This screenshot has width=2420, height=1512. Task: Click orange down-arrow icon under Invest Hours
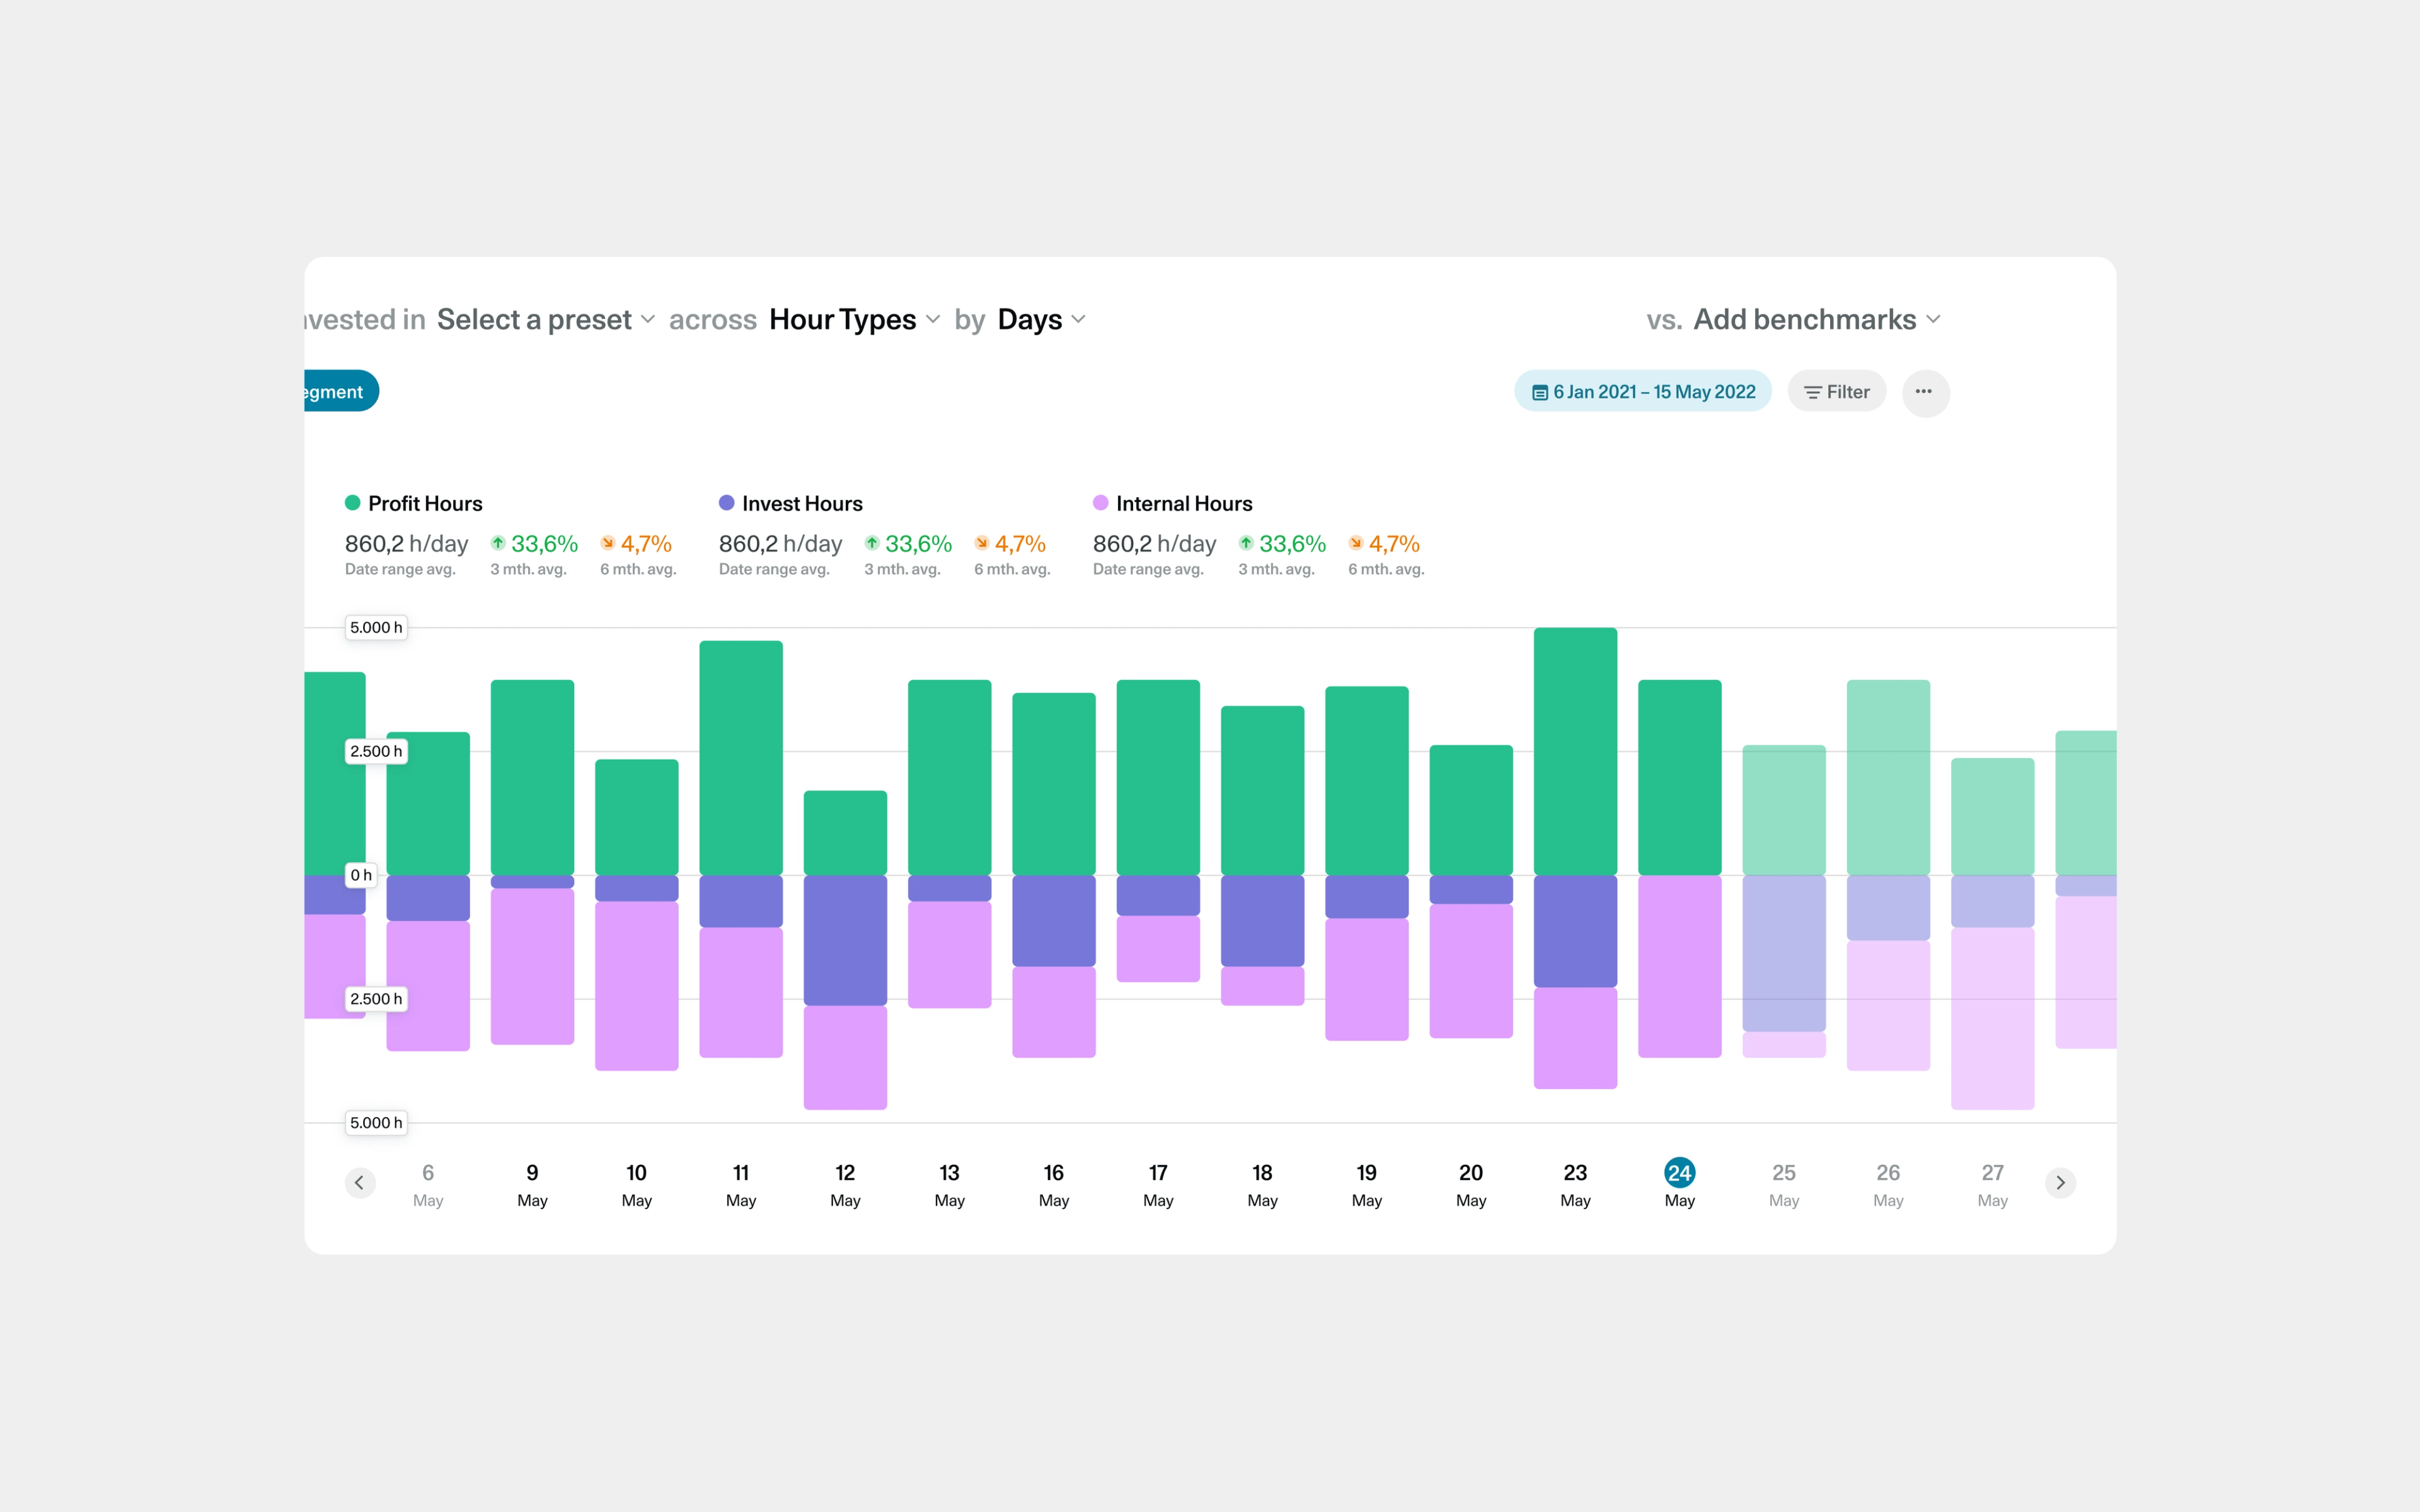[x=982, y=543]
